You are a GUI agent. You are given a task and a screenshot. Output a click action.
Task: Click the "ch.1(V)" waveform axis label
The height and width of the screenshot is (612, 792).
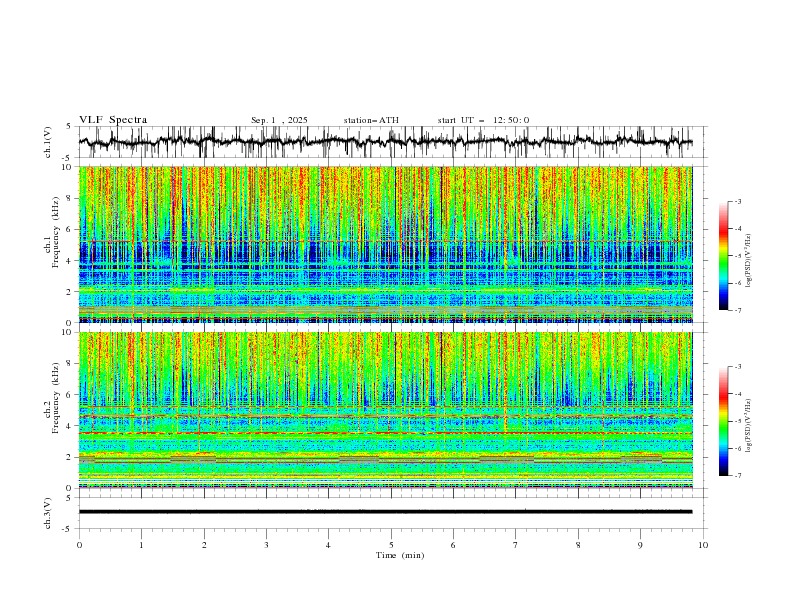coord(48,142)
